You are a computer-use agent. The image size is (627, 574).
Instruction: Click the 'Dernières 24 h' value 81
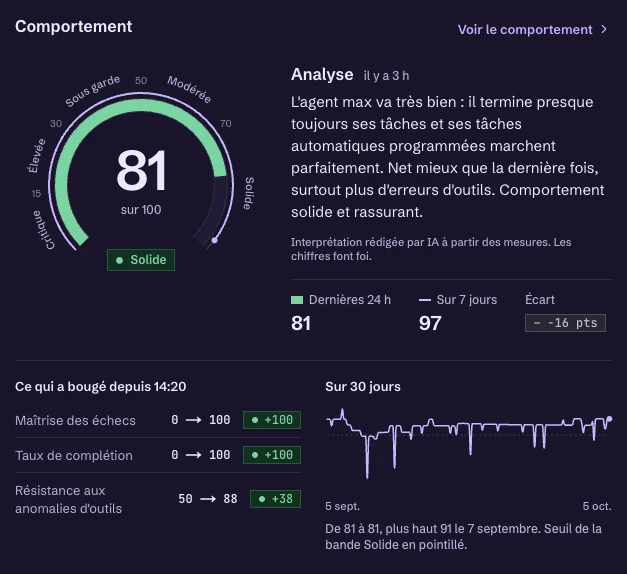tap(301, 323)
